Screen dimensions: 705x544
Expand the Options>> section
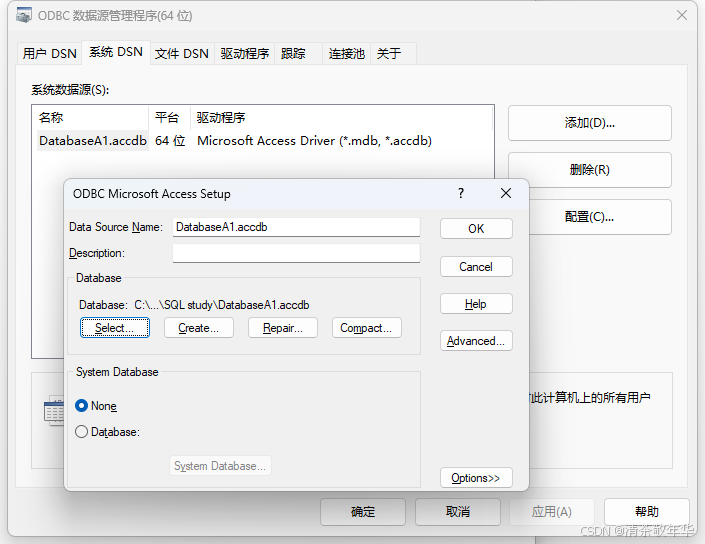click(476, 477)
